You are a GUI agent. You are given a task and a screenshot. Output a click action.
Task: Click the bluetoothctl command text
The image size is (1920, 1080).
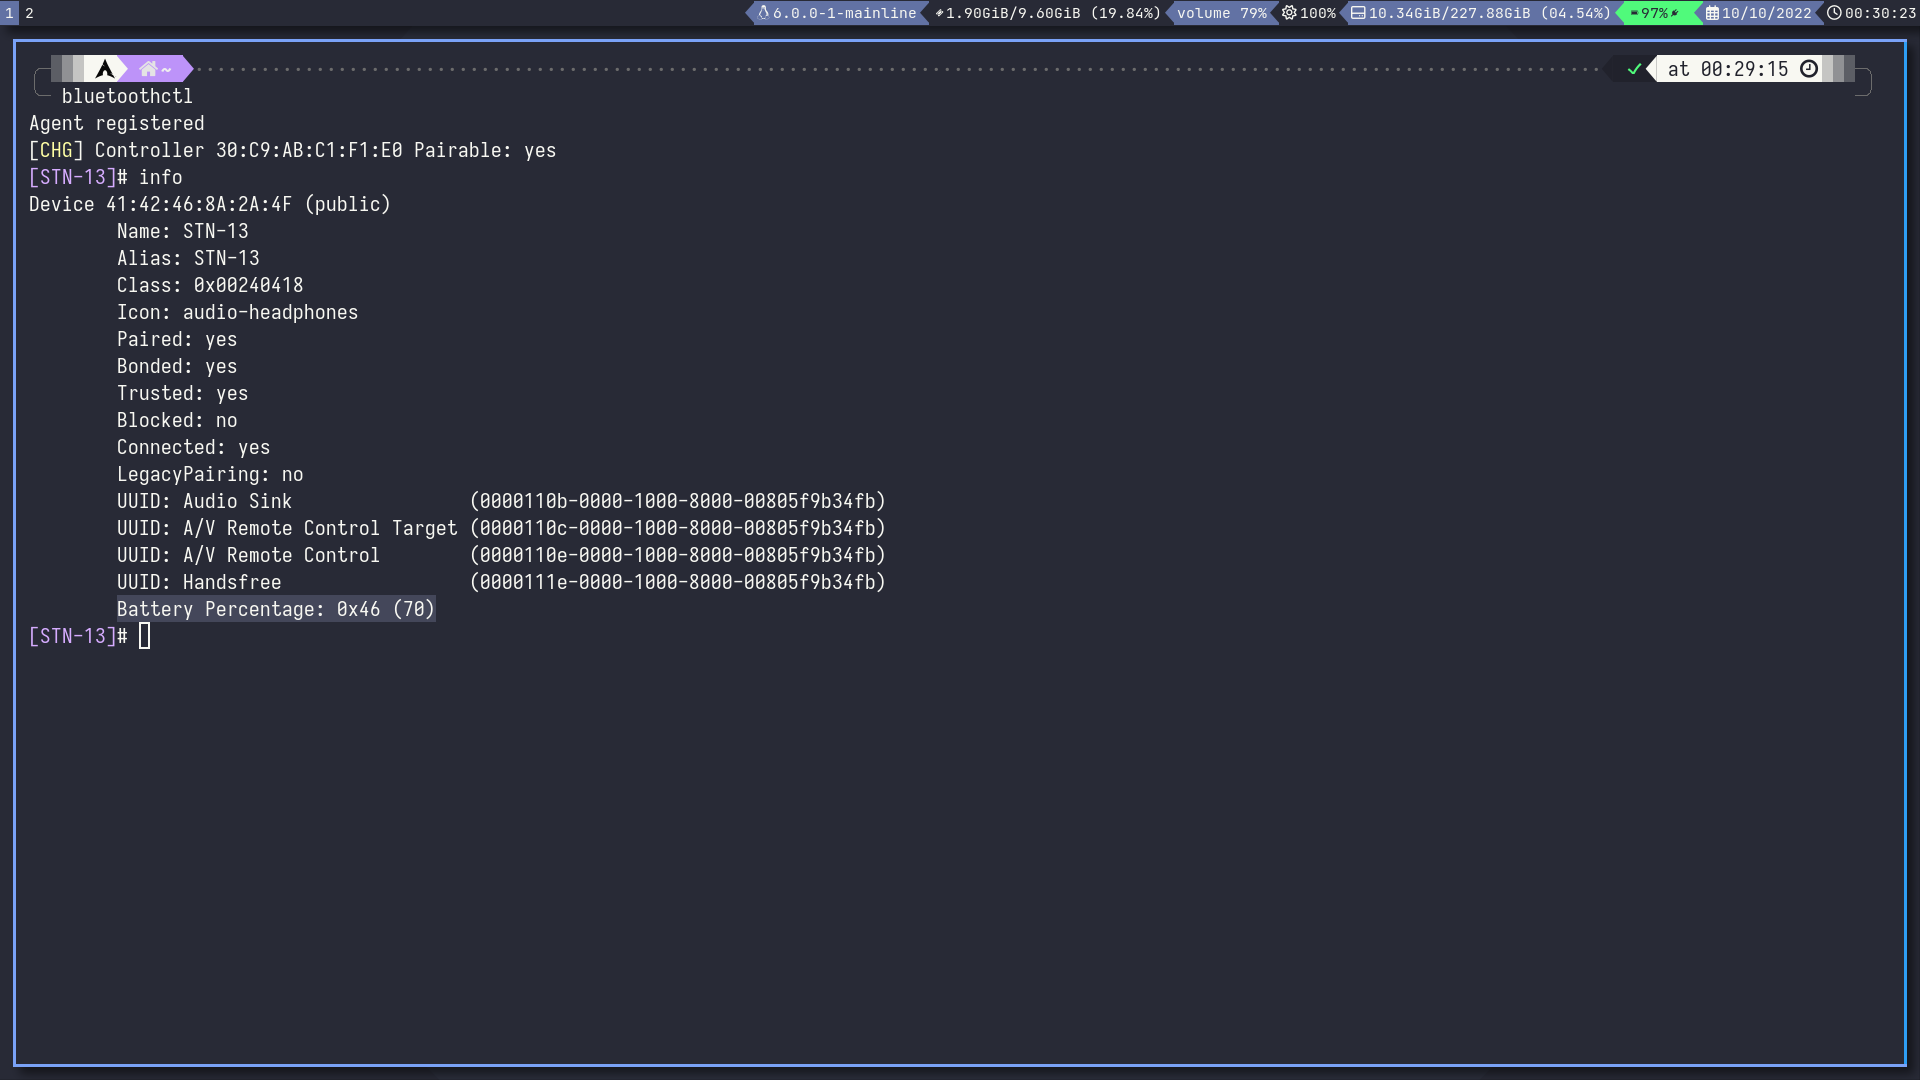127,96
